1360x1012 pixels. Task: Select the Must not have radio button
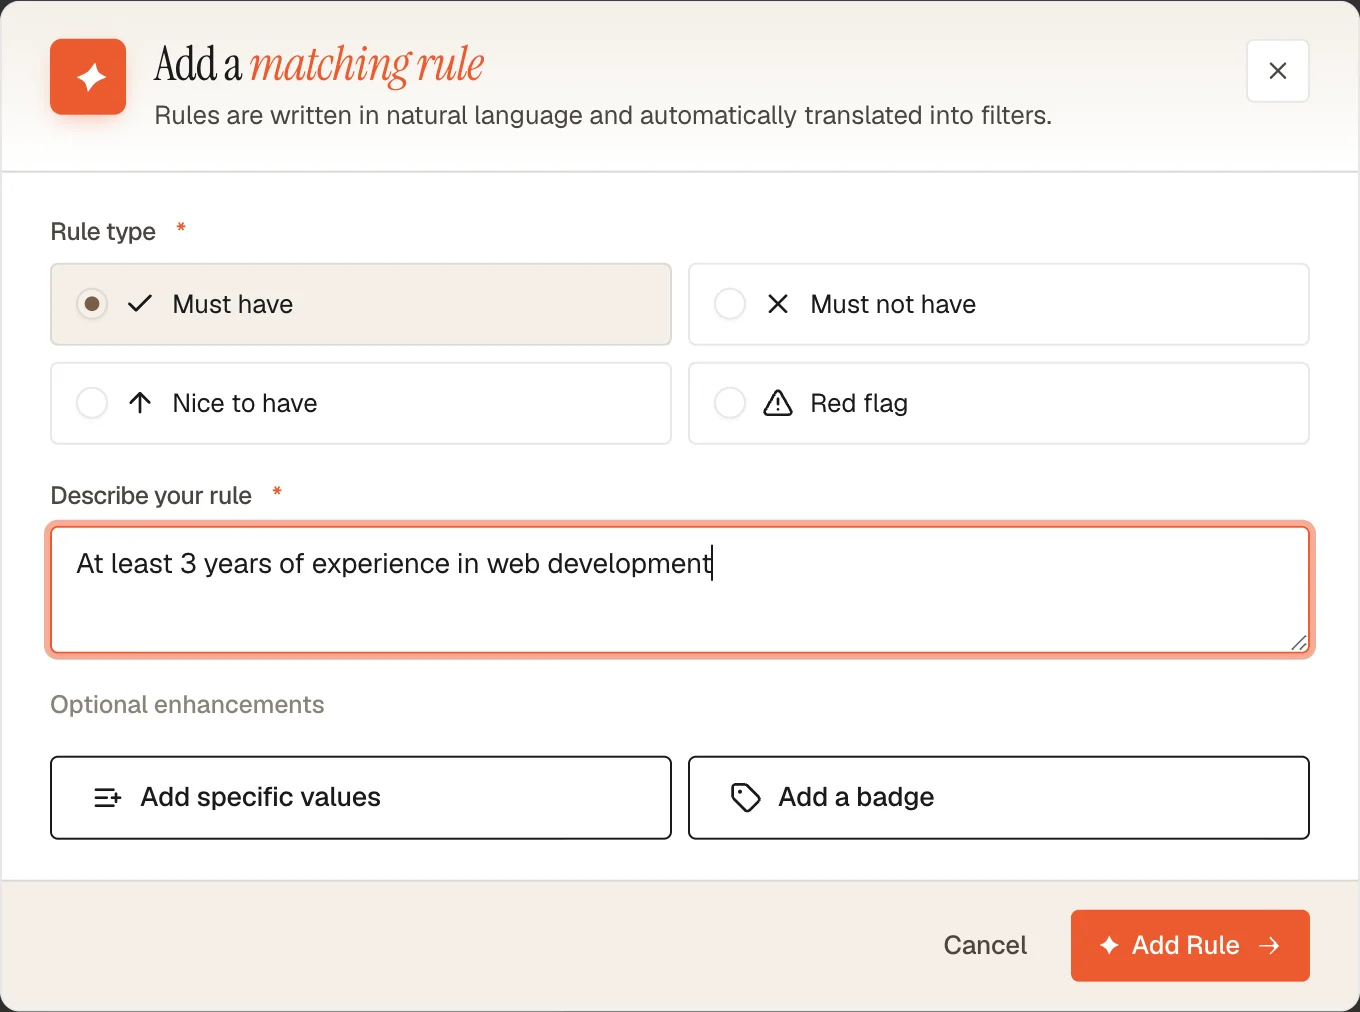click(730, 304)
